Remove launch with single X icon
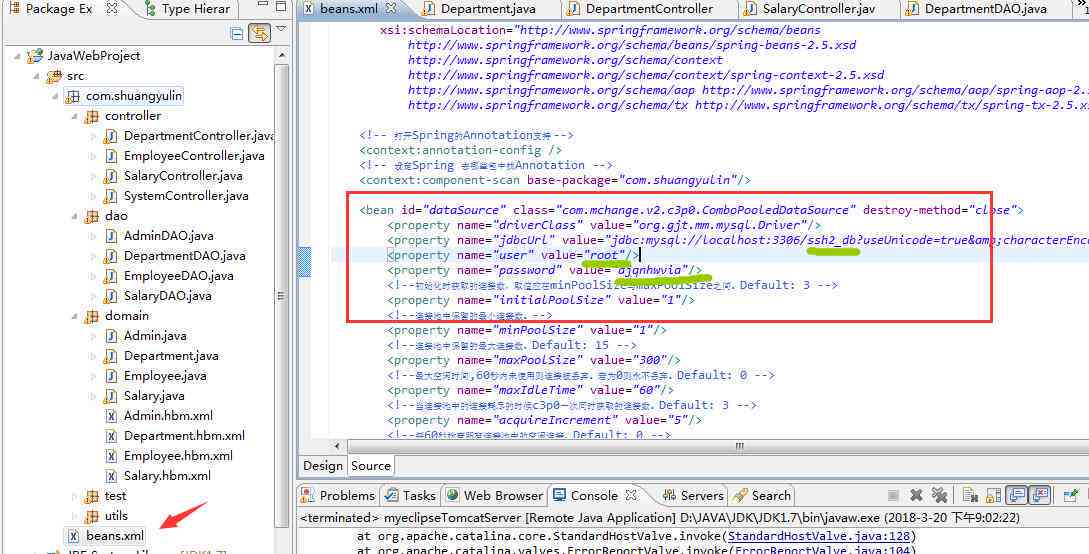 (916, 495)
